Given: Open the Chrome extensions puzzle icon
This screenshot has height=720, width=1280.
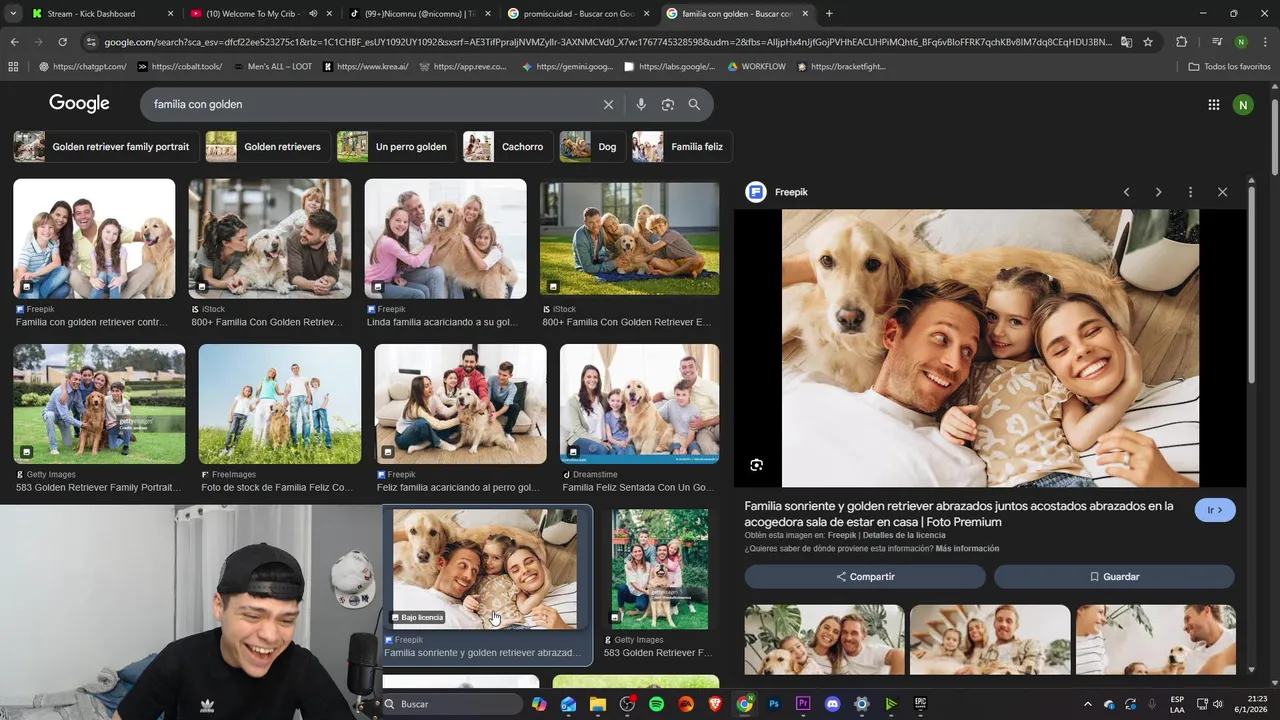Looking at the screenshot, I should click(1182, 42).
